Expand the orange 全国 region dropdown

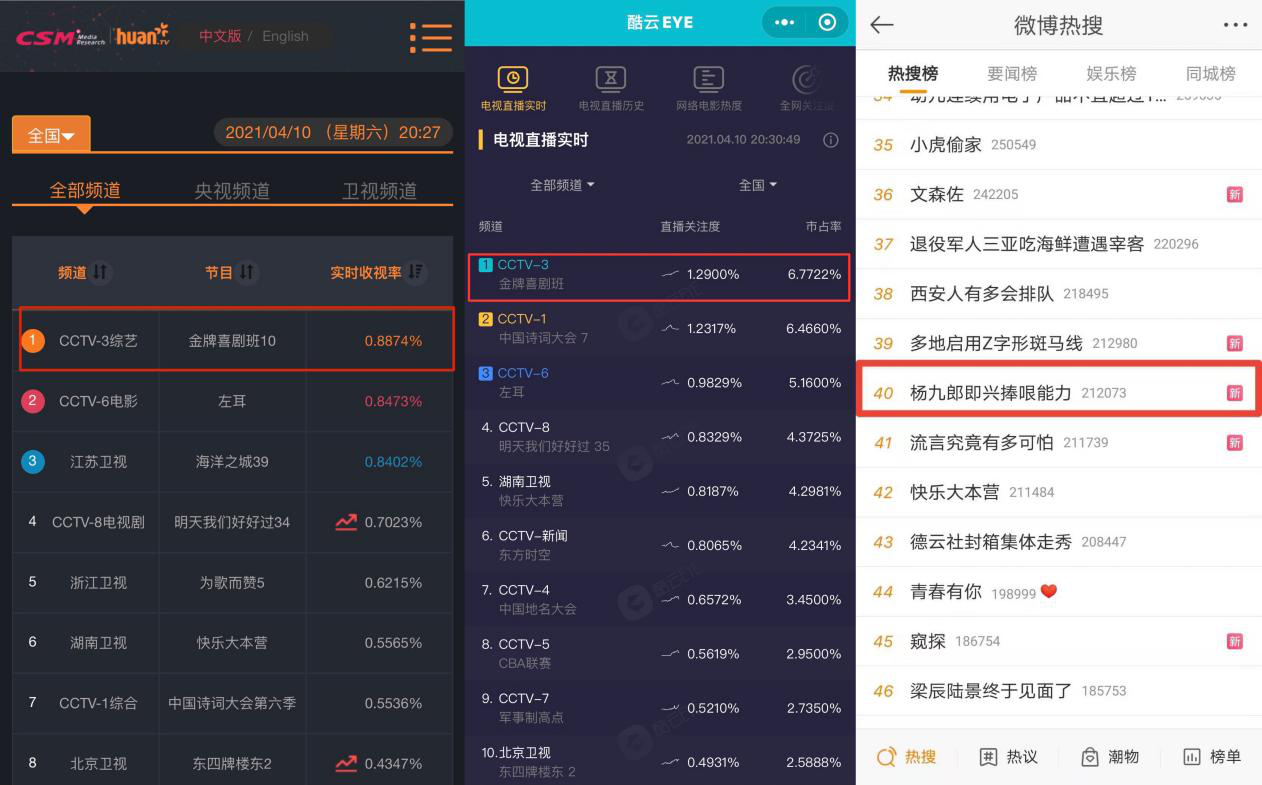coord(51,135)
